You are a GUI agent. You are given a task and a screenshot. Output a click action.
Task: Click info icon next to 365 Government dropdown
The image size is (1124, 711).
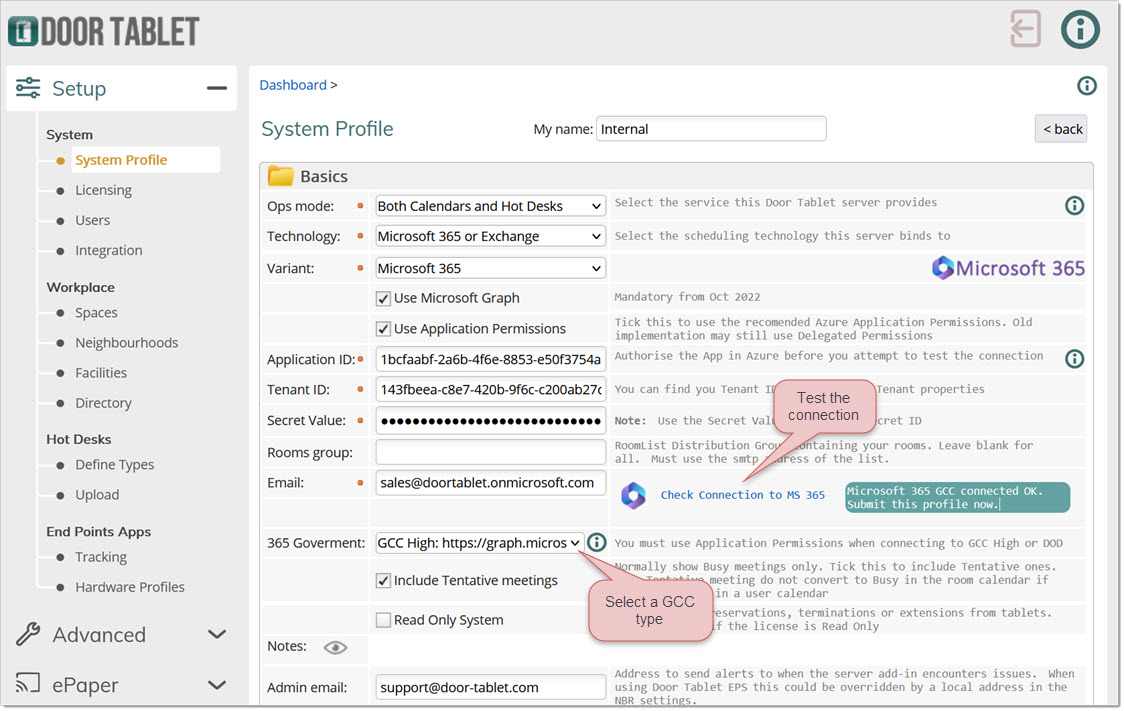596,543
